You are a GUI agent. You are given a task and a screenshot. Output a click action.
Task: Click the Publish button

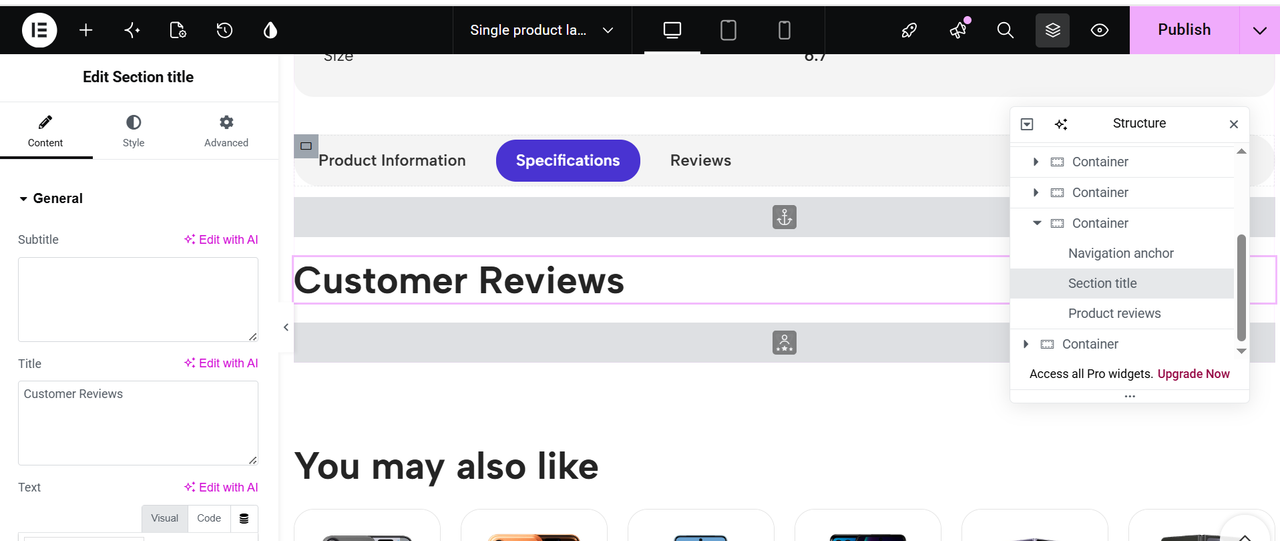[x=1184, y=30]
